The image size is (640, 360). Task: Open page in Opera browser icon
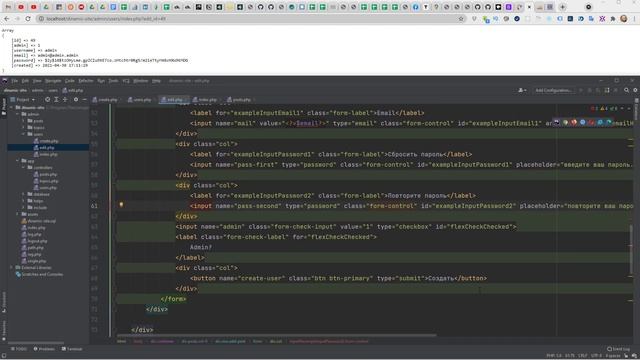click(x=591, y=122)
